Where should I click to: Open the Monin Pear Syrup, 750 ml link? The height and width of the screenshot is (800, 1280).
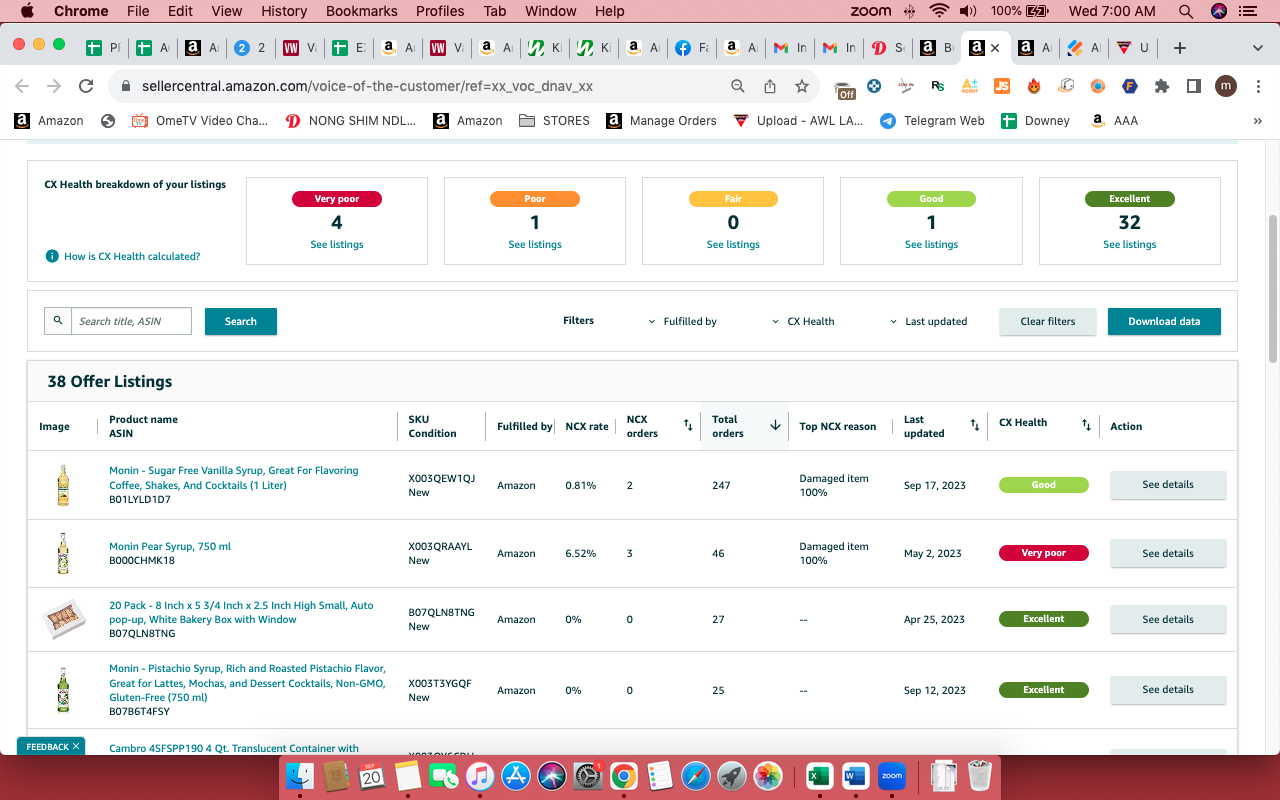170,547
